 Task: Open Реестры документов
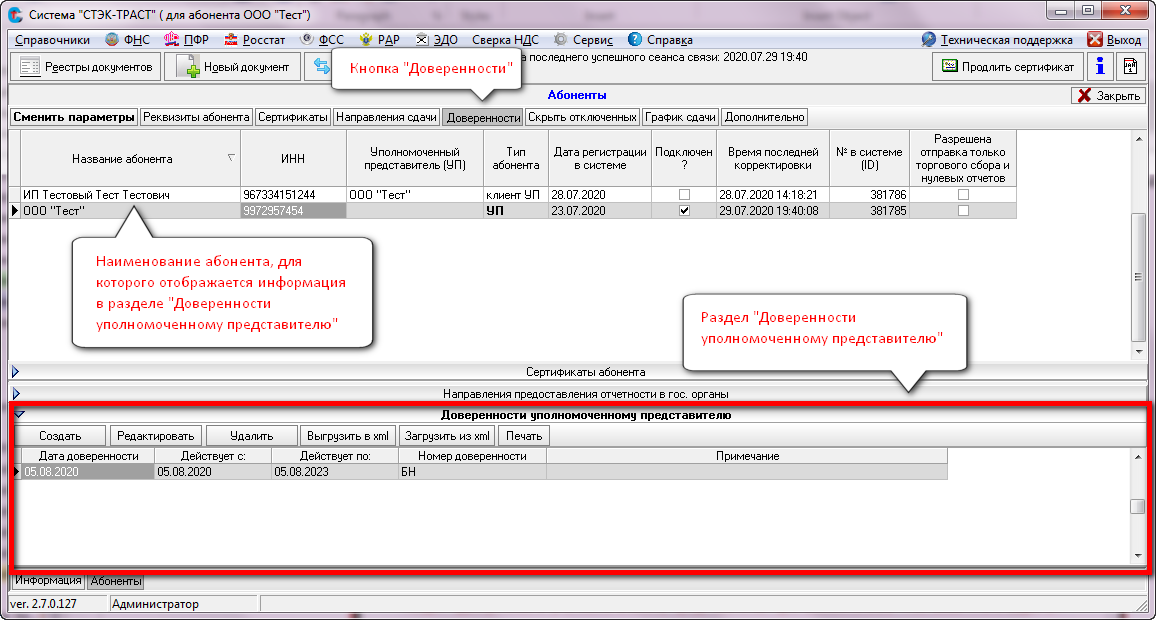click(86, 67)
